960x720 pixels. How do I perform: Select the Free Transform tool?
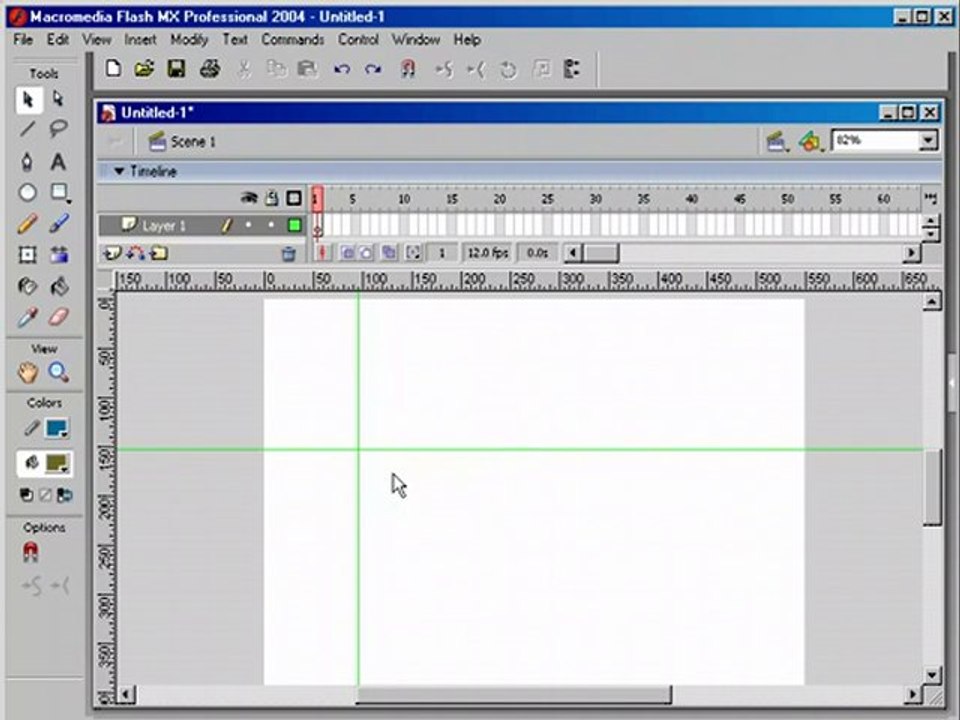tap(27, 255)
